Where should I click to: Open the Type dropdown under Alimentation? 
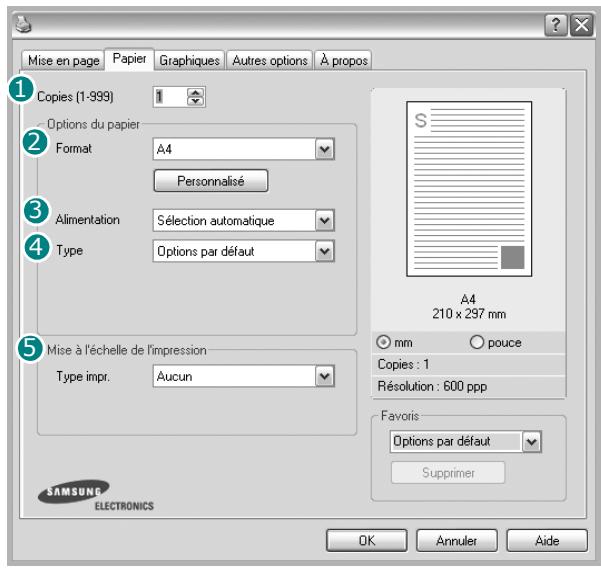[x=244, y=251]
